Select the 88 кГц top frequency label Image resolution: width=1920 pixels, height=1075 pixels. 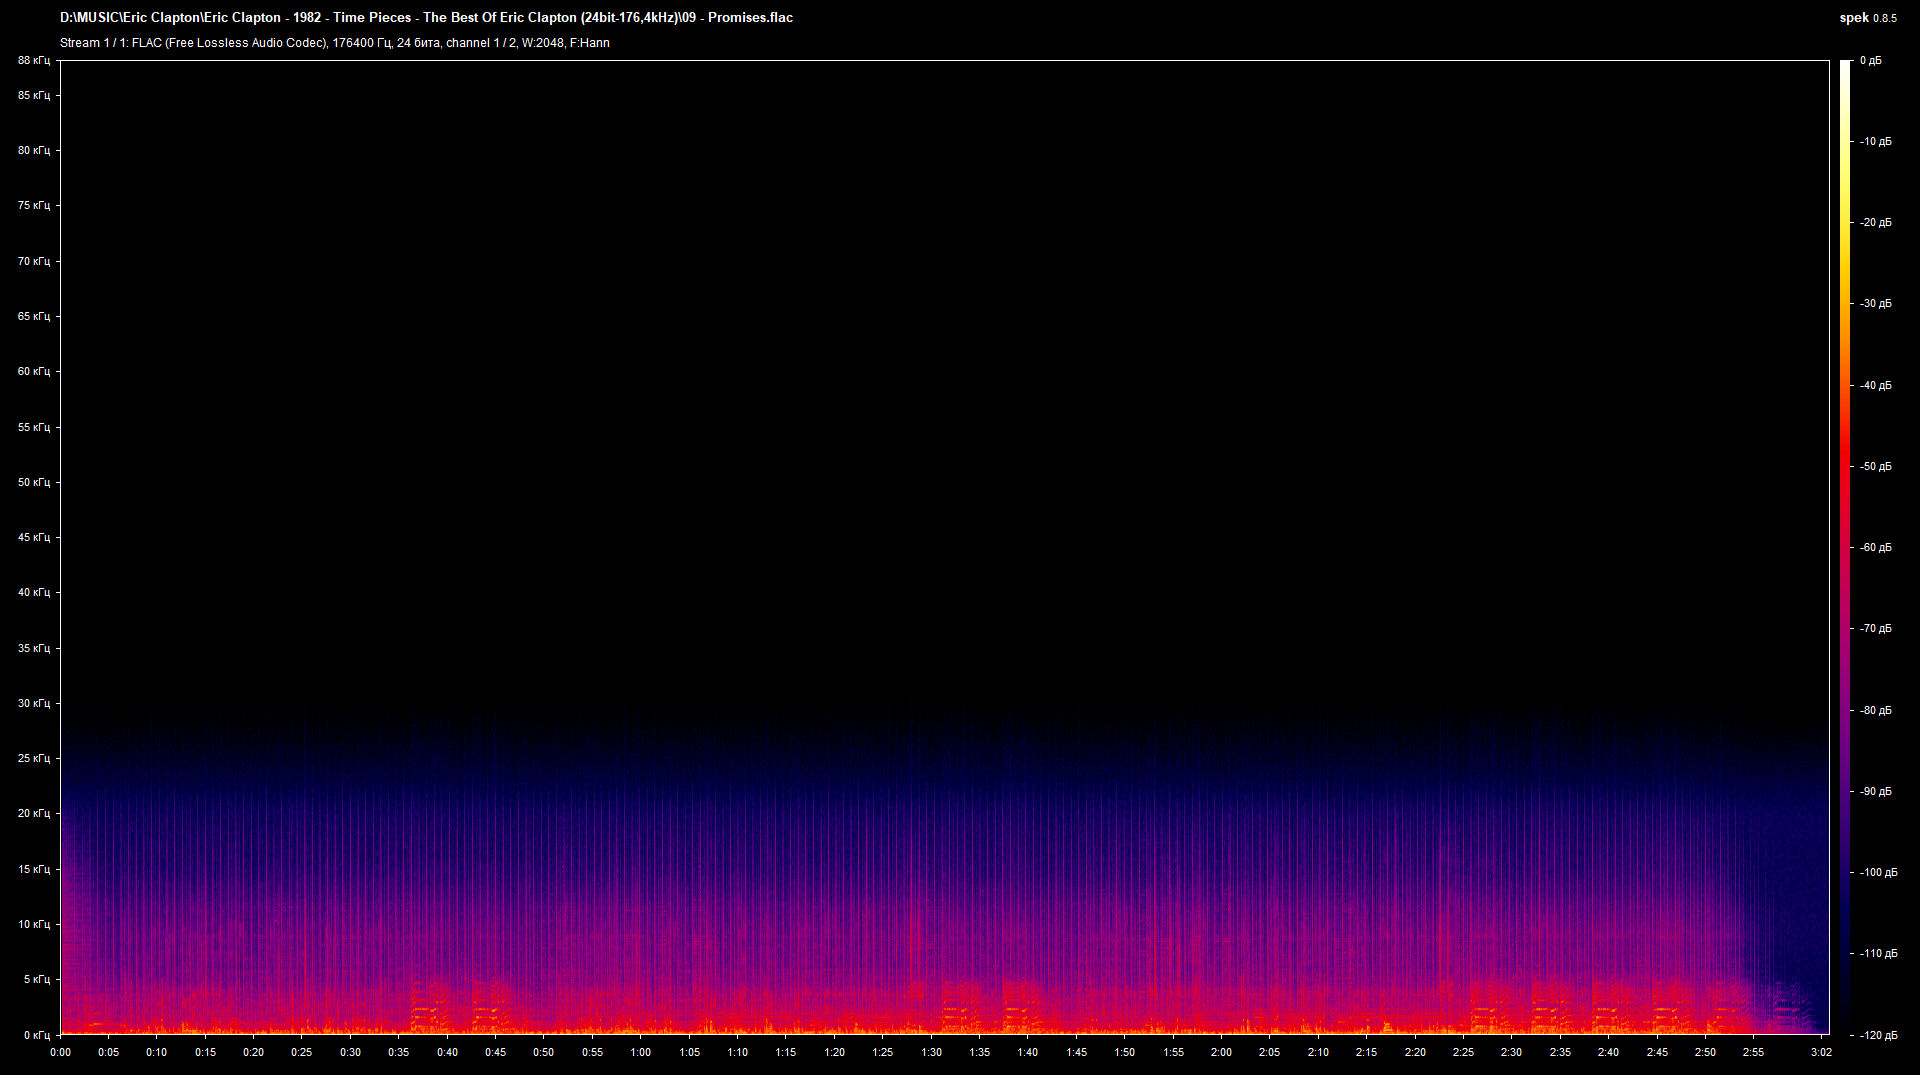[33, 61]
